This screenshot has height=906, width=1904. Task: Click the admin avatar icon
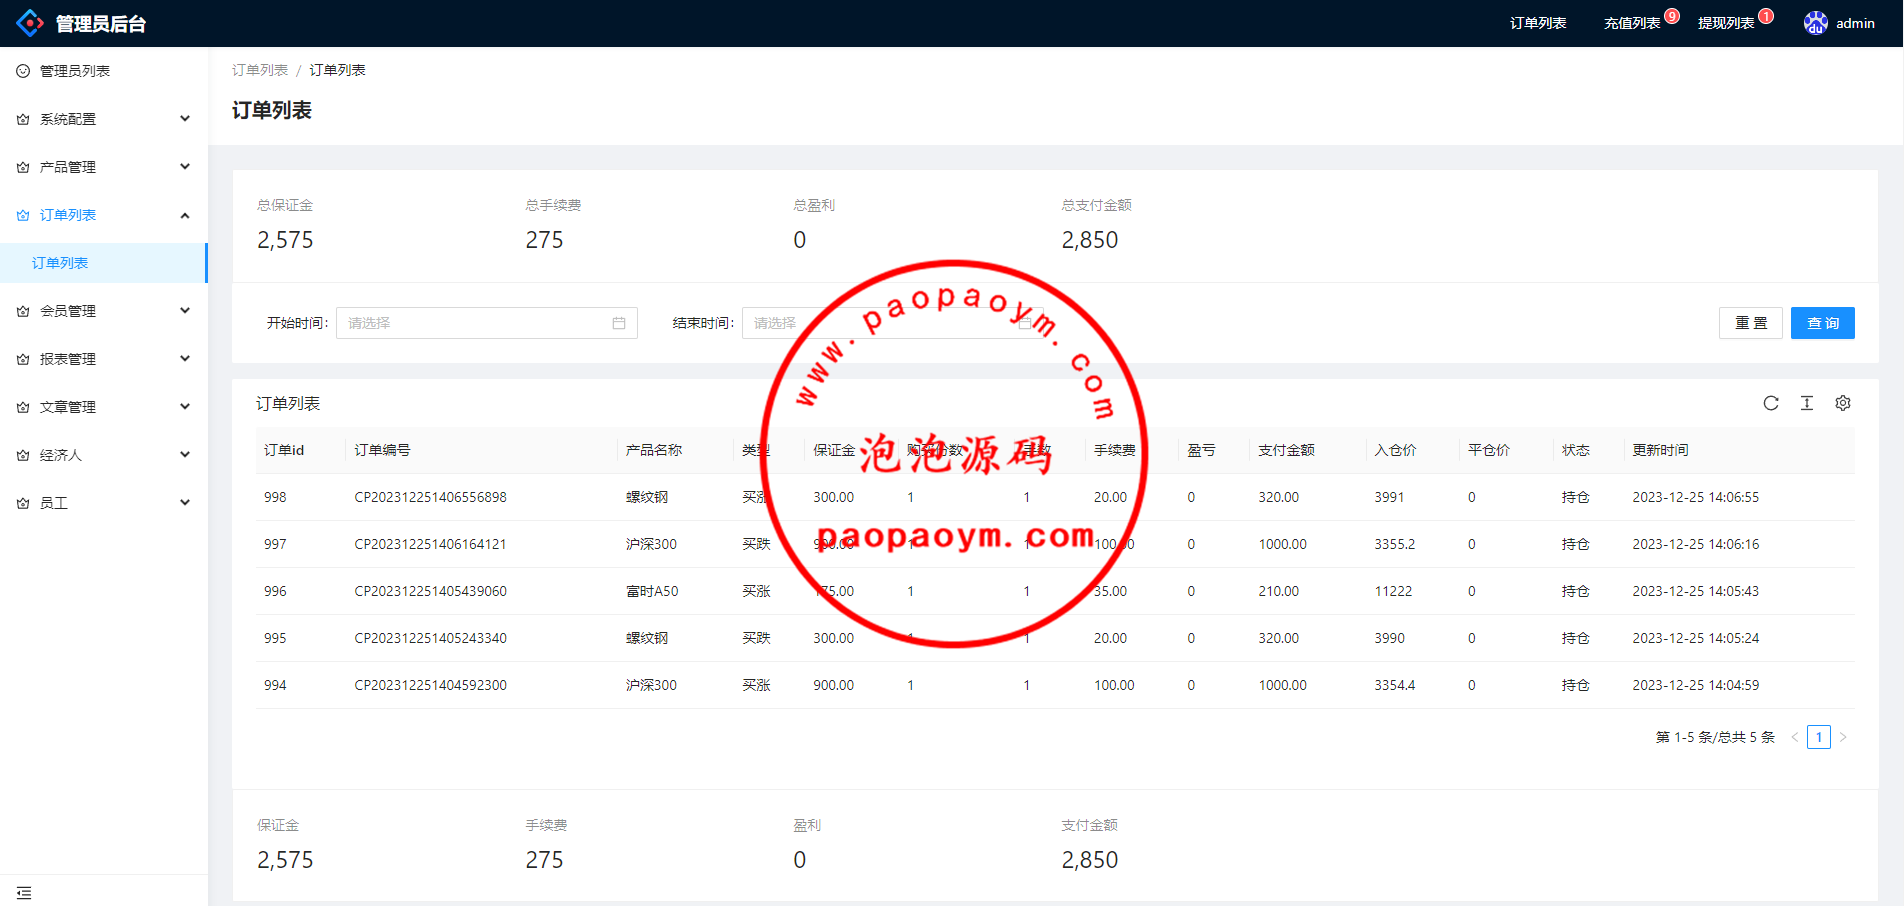[x=1816, y=23]
